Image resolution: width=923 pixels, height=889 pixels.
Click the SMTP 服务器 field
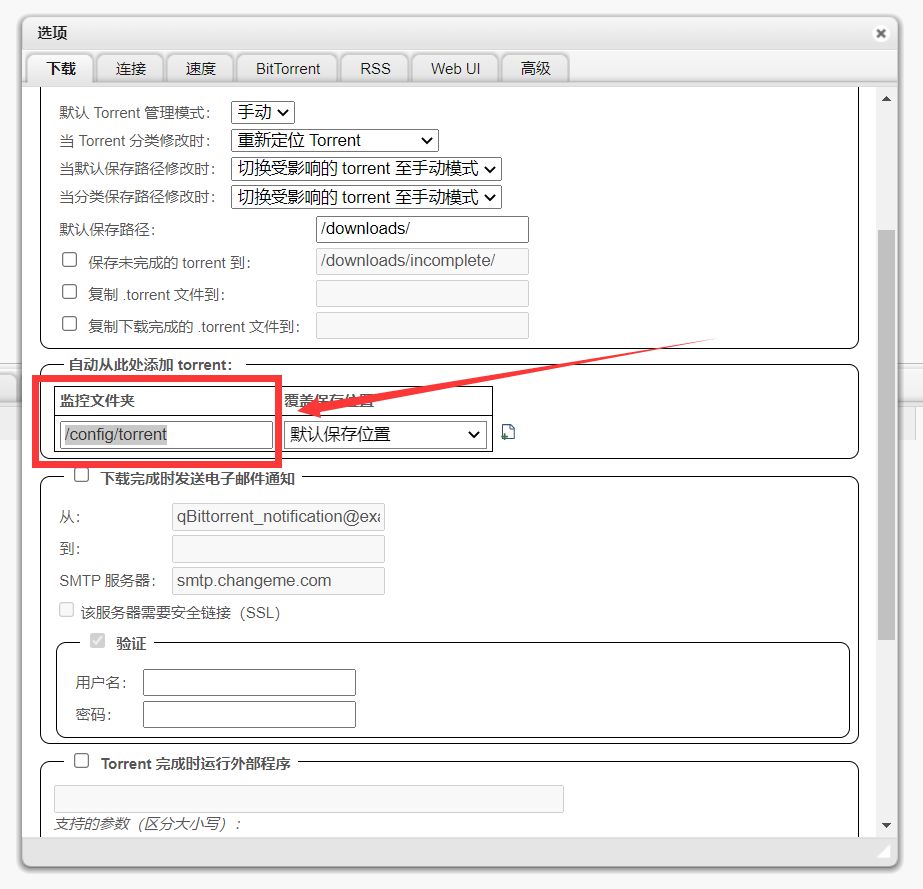(x=278, y=580)
